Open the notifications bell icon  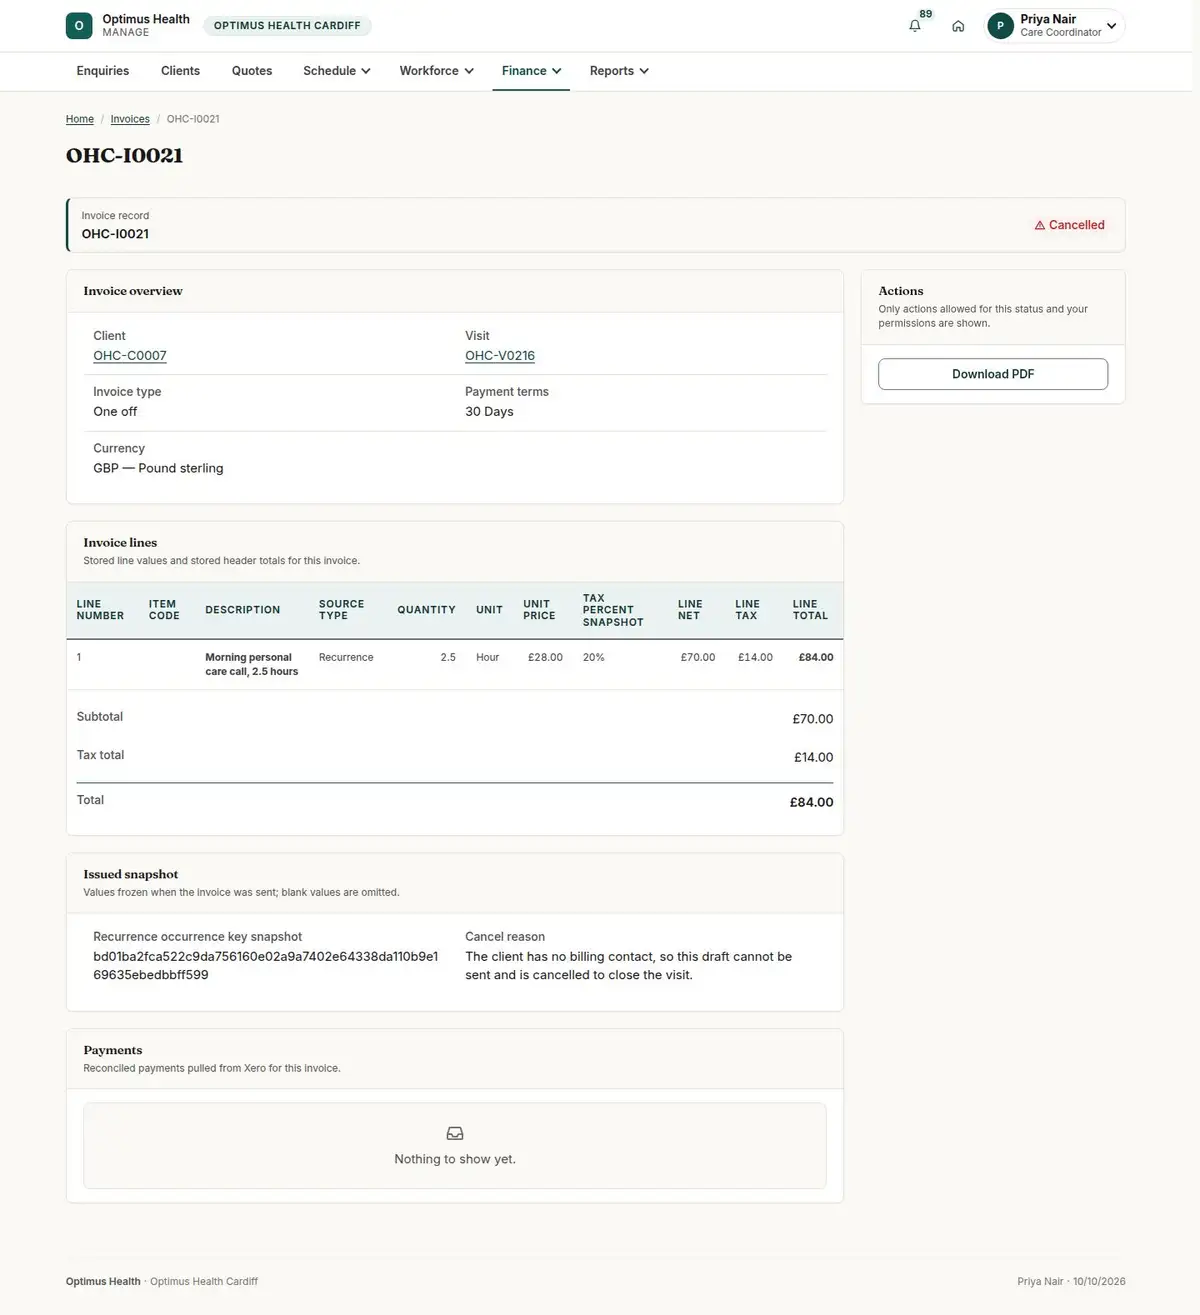pyautogui.click(x=914, y=26)
